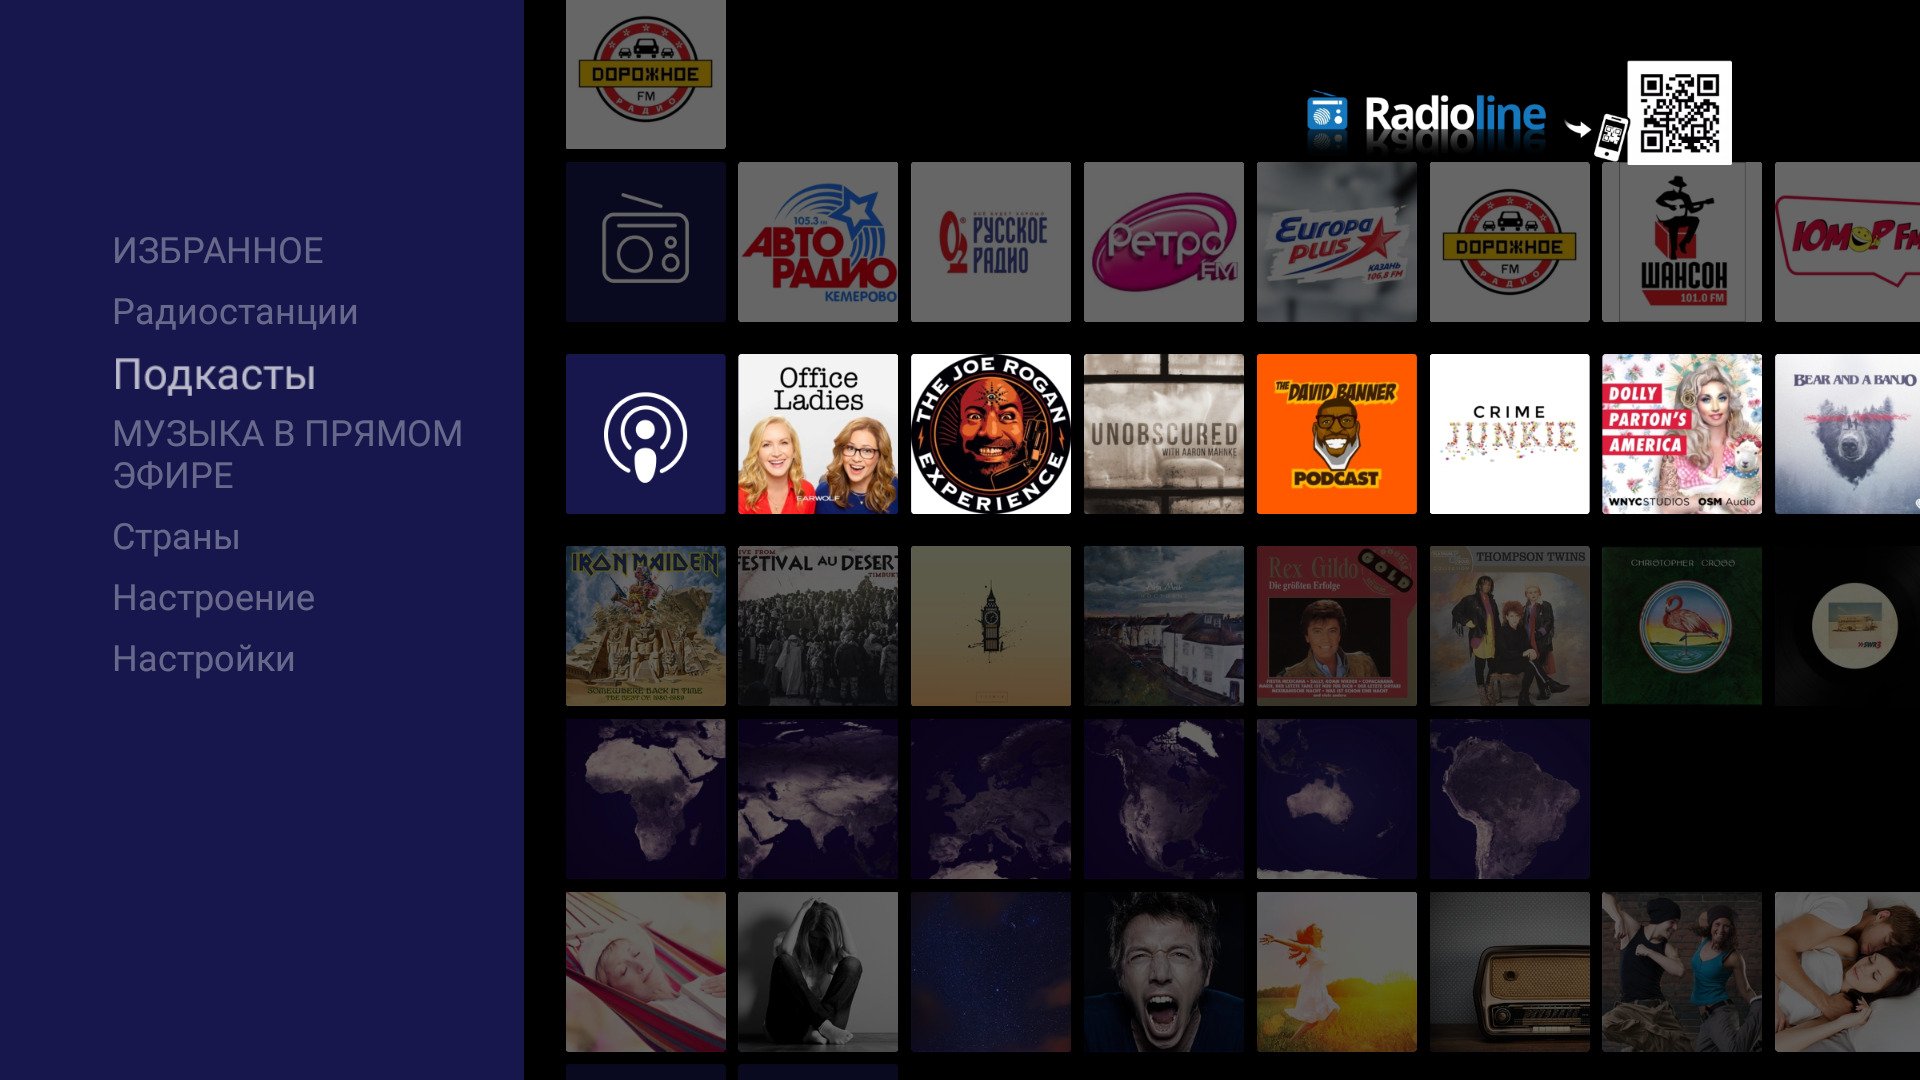Select the white houses landscape cover
This screenshot has width=1920, height=1080.
[x=1164, y=626]
